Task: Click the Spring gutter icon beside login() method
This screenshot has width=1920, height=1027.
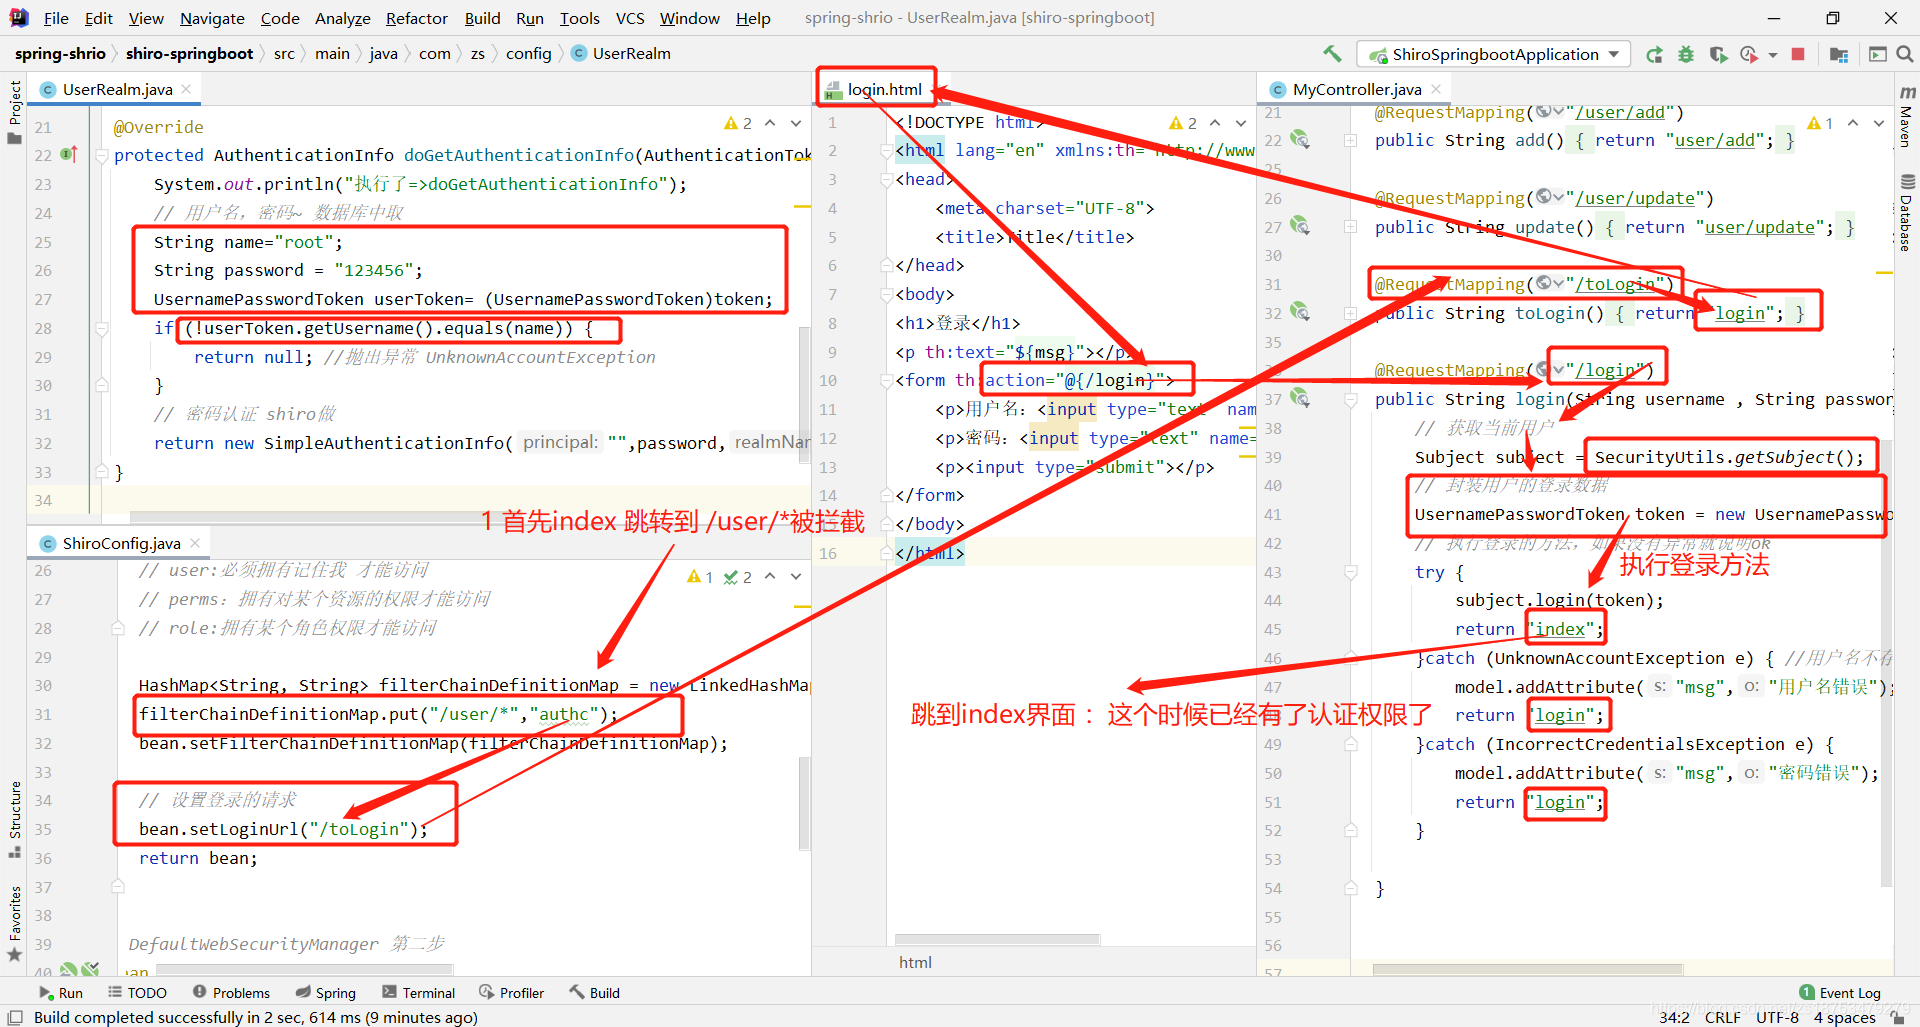Action: (1300, 398)
